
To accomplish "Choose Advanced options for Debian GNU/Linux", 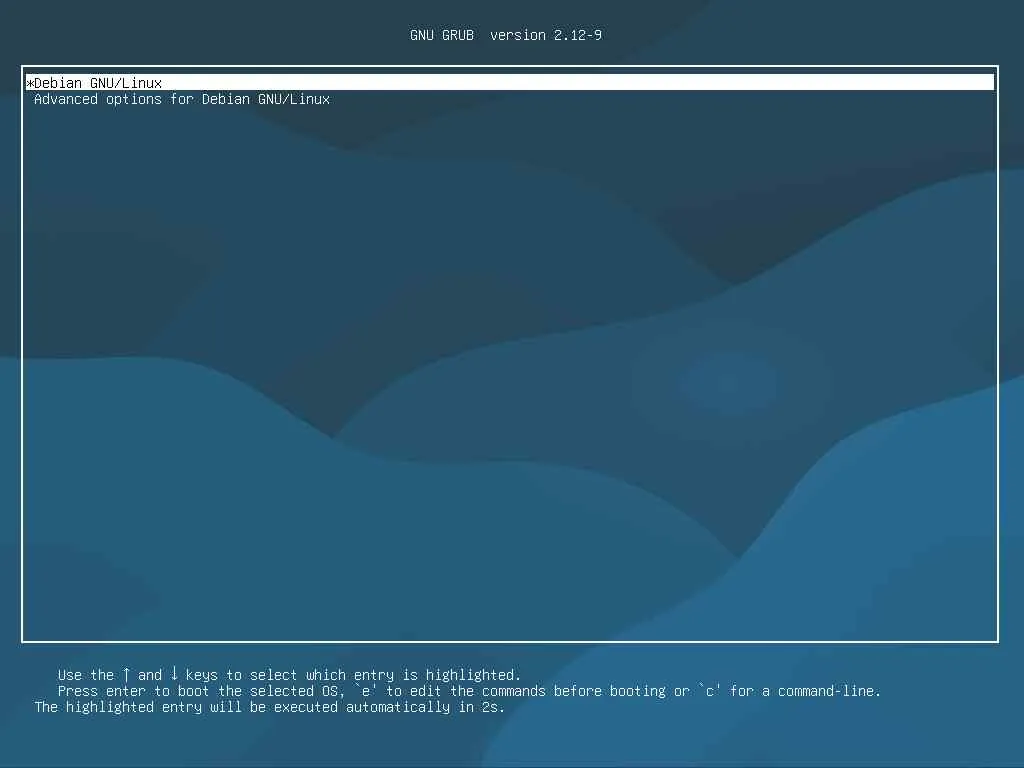I will point(182,99).
